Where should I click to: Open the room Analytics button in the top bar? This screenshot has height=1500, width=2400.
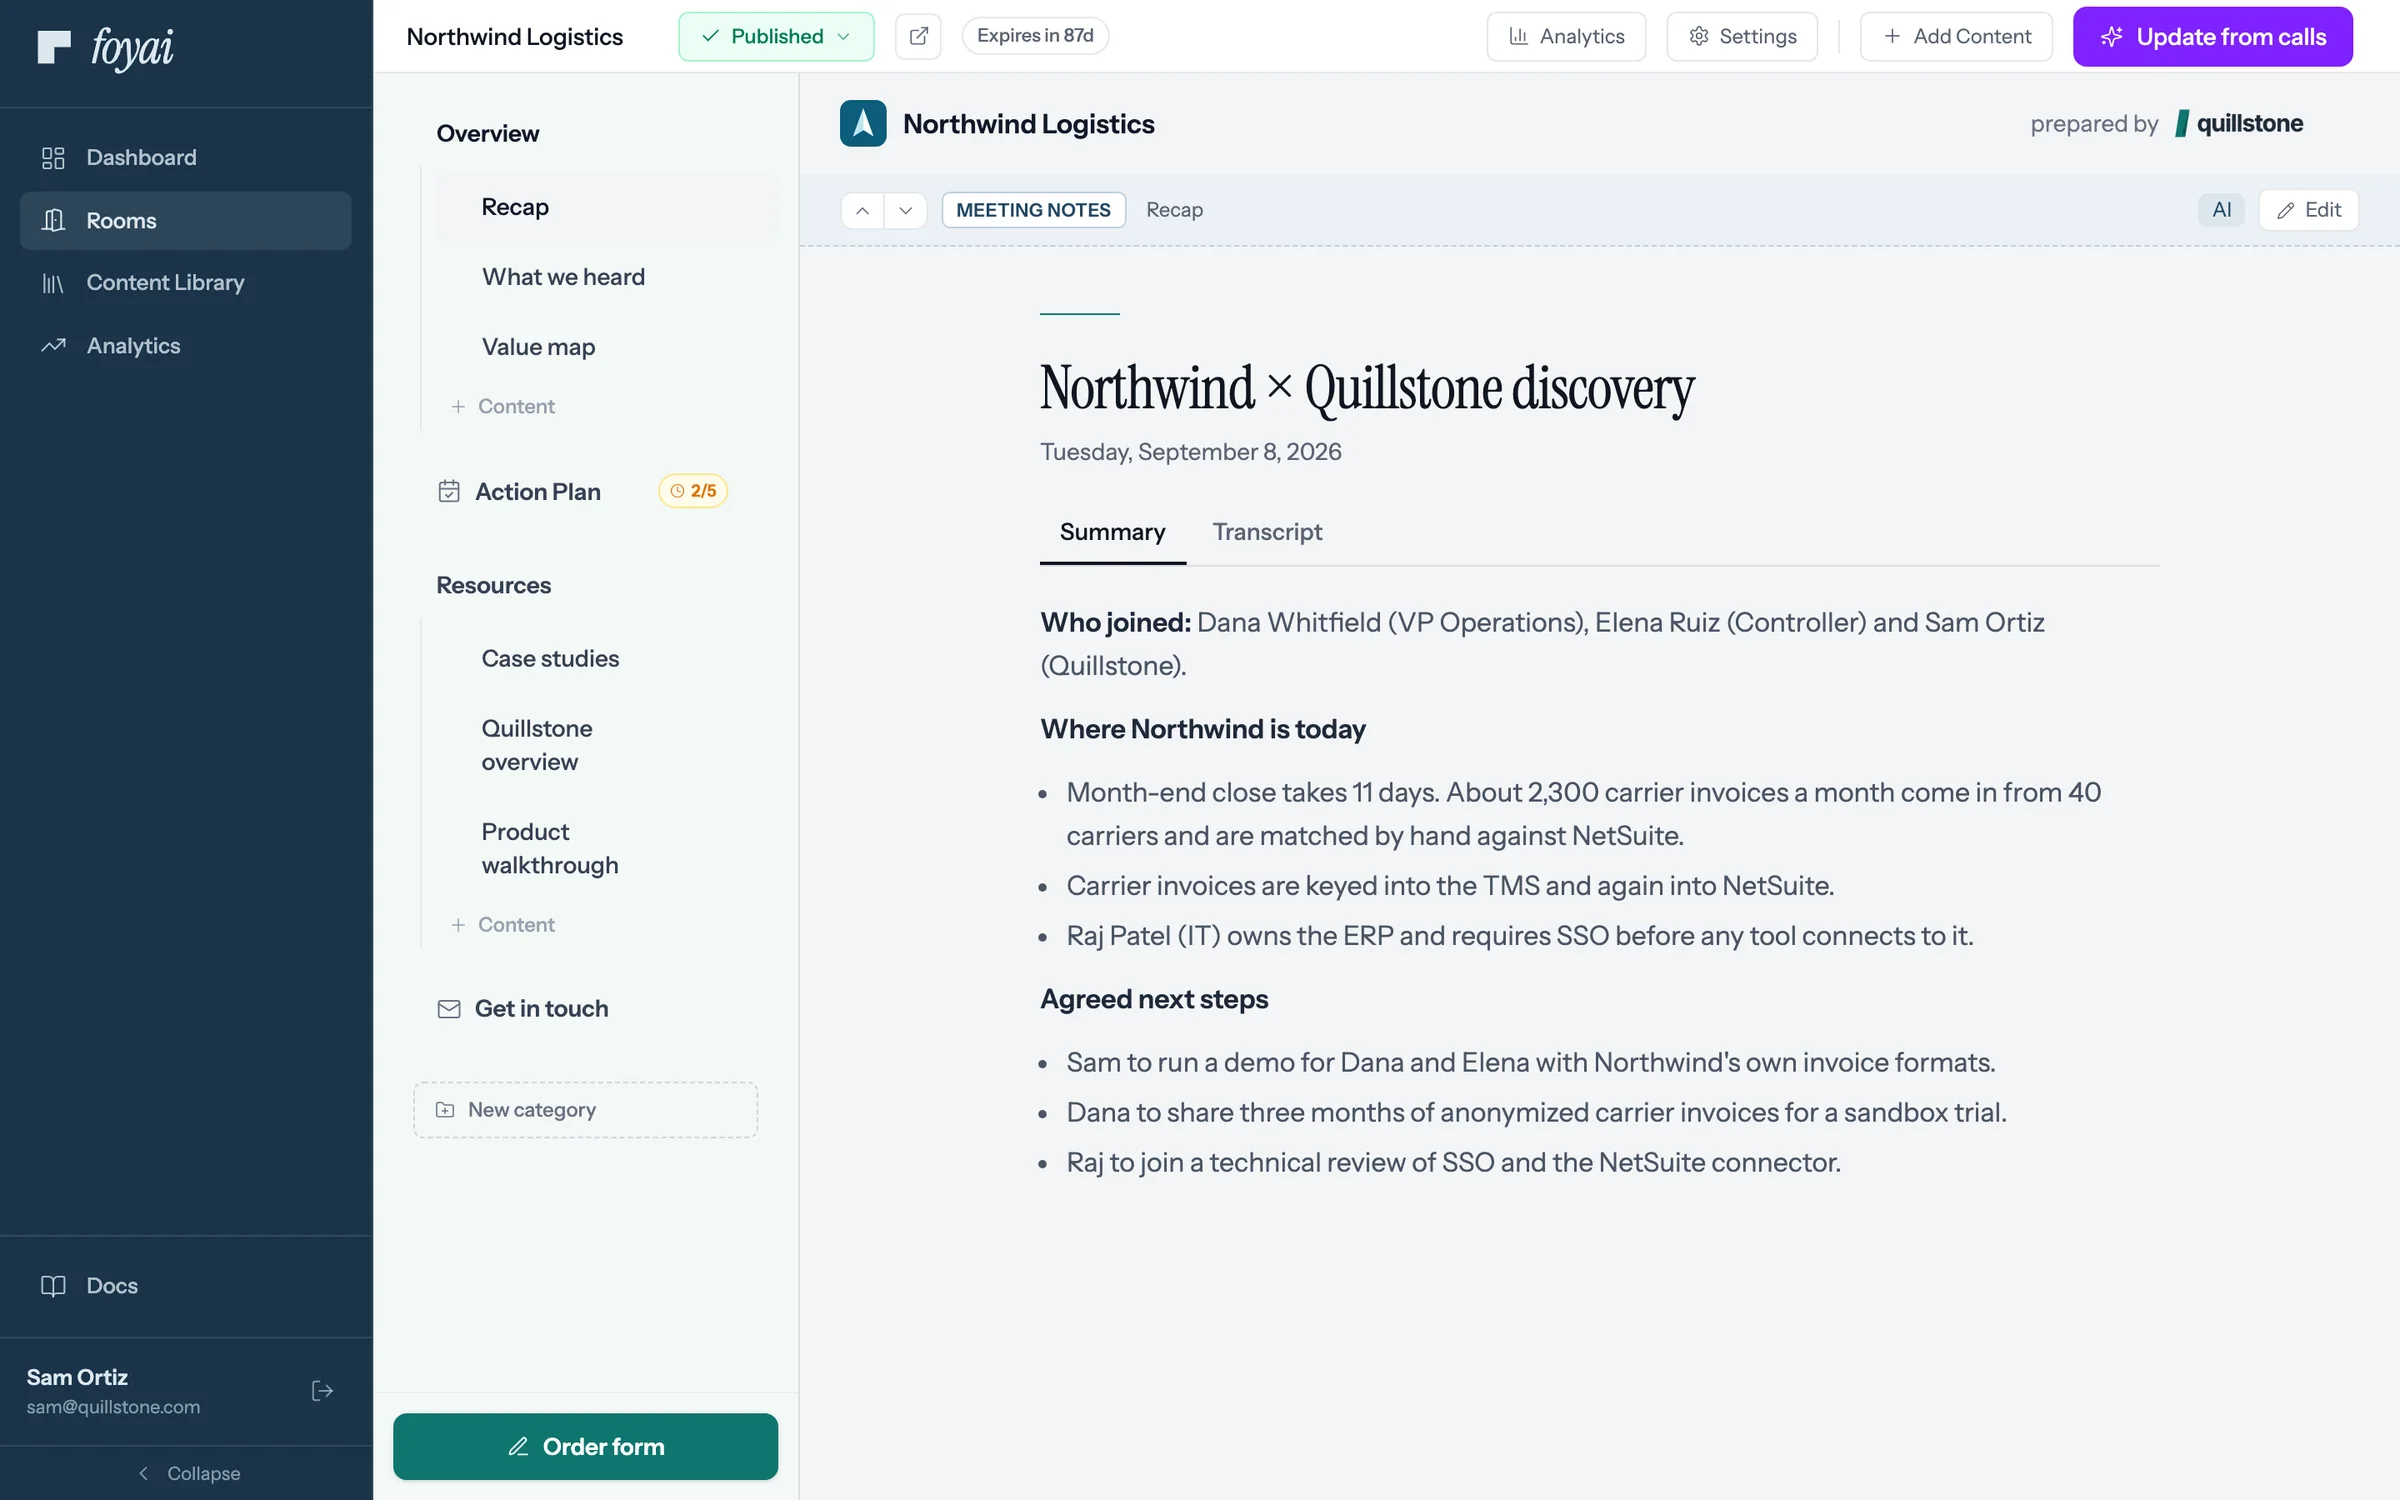[x=1566, y=36]
